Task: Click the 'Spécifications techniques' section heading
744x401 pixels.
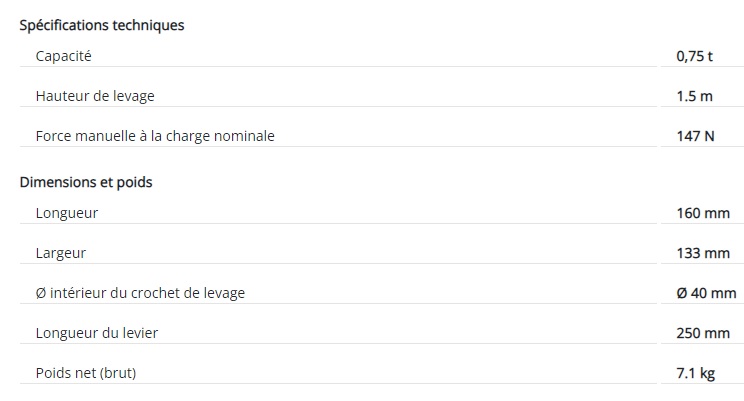Action: tap(102, 25)
